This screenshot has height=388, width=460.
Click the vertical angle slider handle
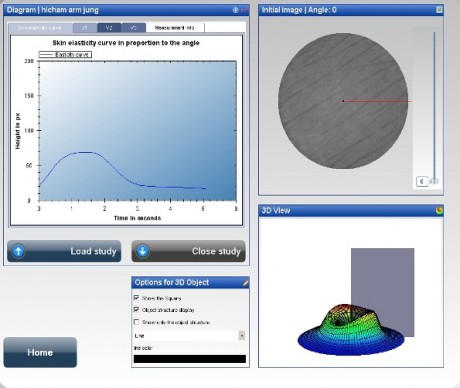tap(434, 181)
